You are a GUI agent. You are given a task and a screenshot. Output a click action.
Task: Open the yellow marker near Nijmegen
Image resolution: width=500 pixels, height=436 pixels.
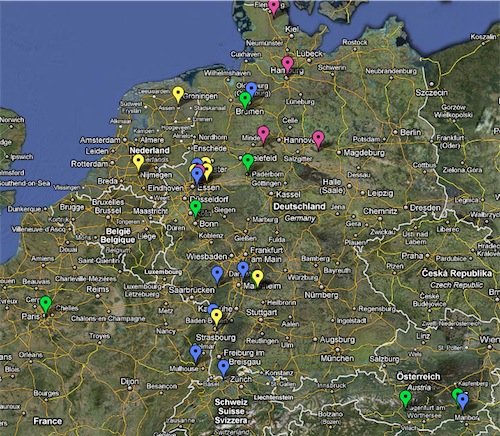tap(138, 163)
